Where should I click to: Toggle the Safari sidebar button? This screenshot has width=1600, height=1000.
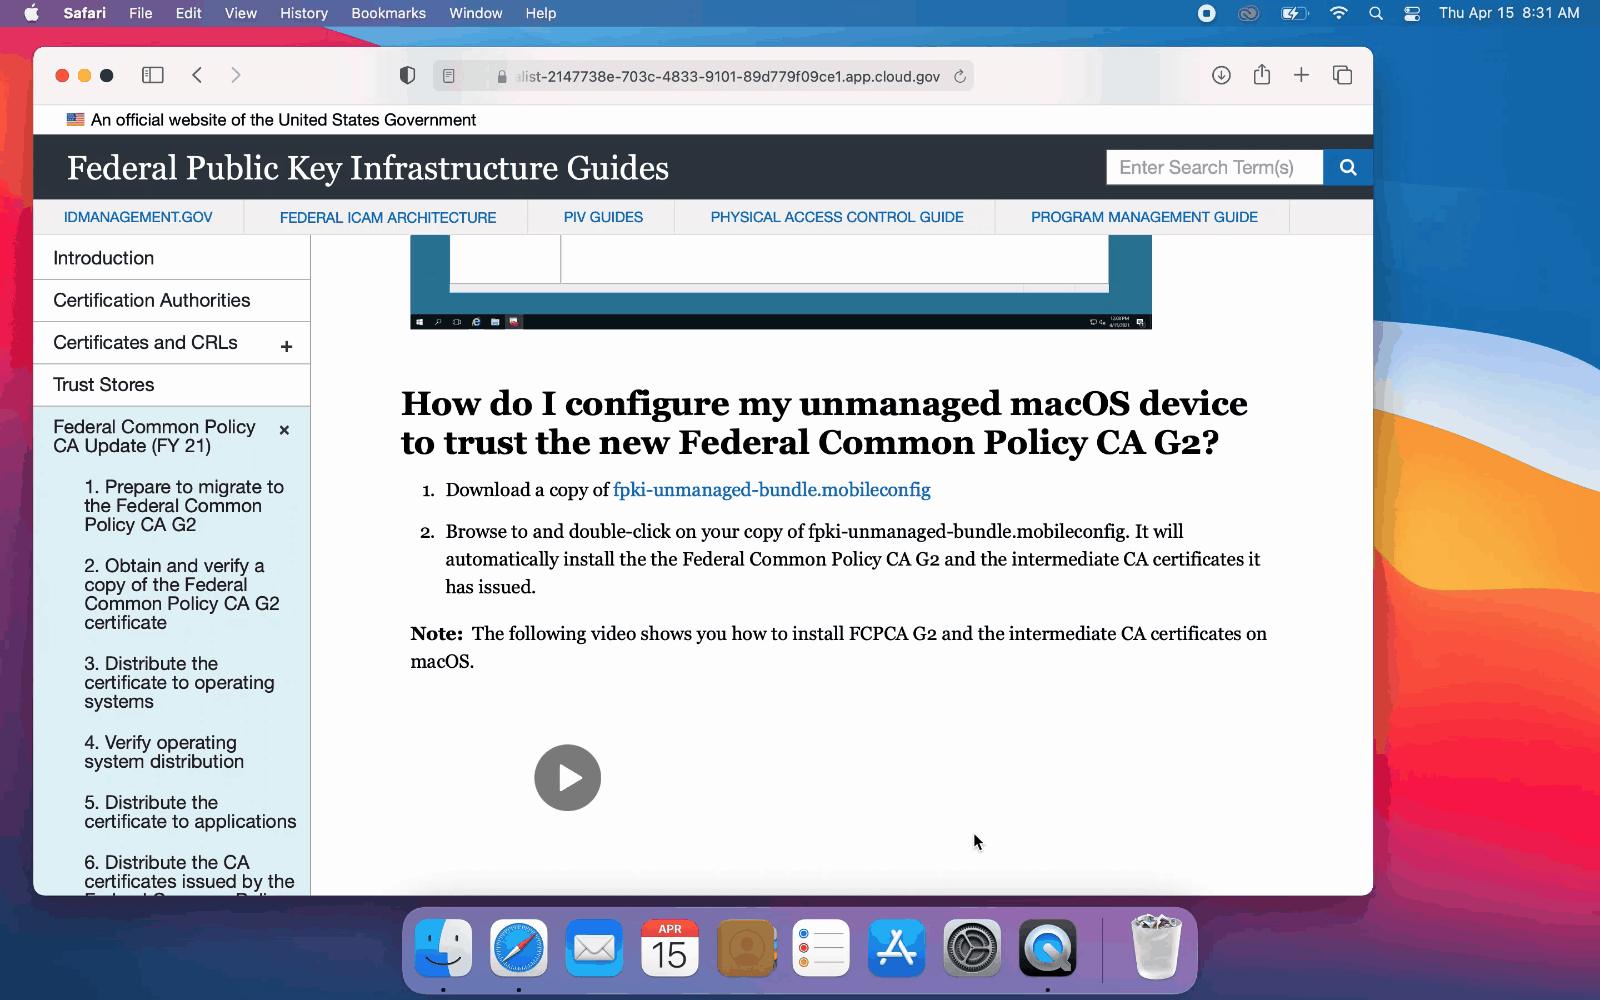152,75
